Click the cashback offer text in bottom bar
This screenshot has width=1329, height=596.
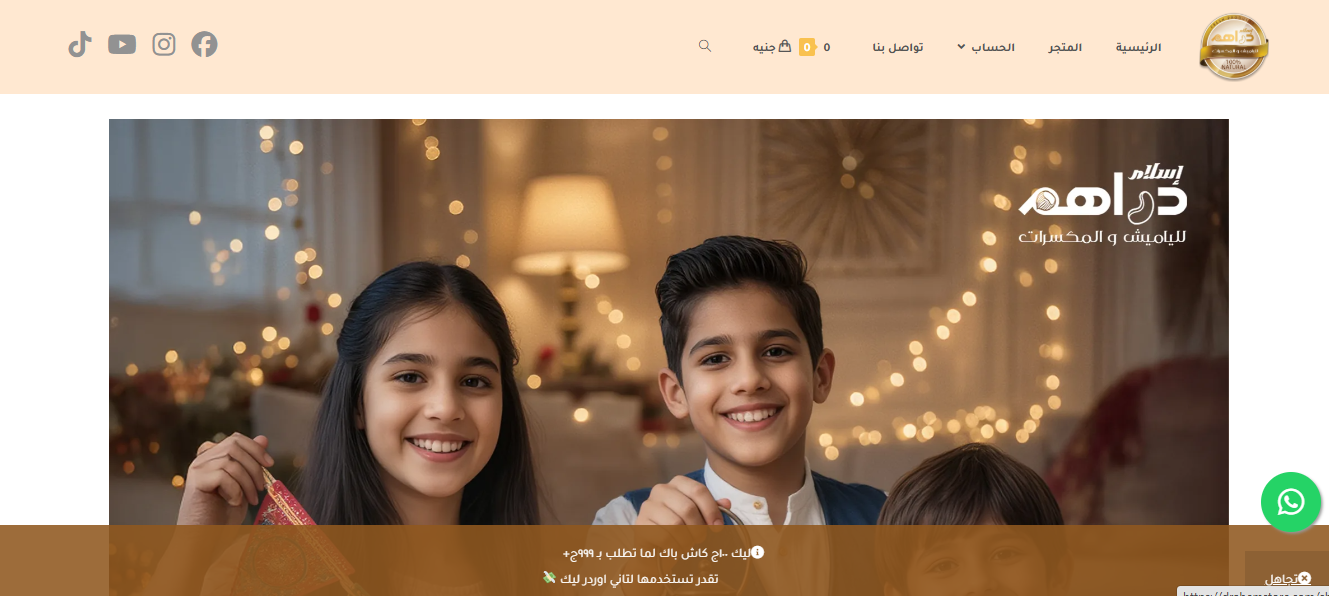pyautogui.click(x=656, y=553)
